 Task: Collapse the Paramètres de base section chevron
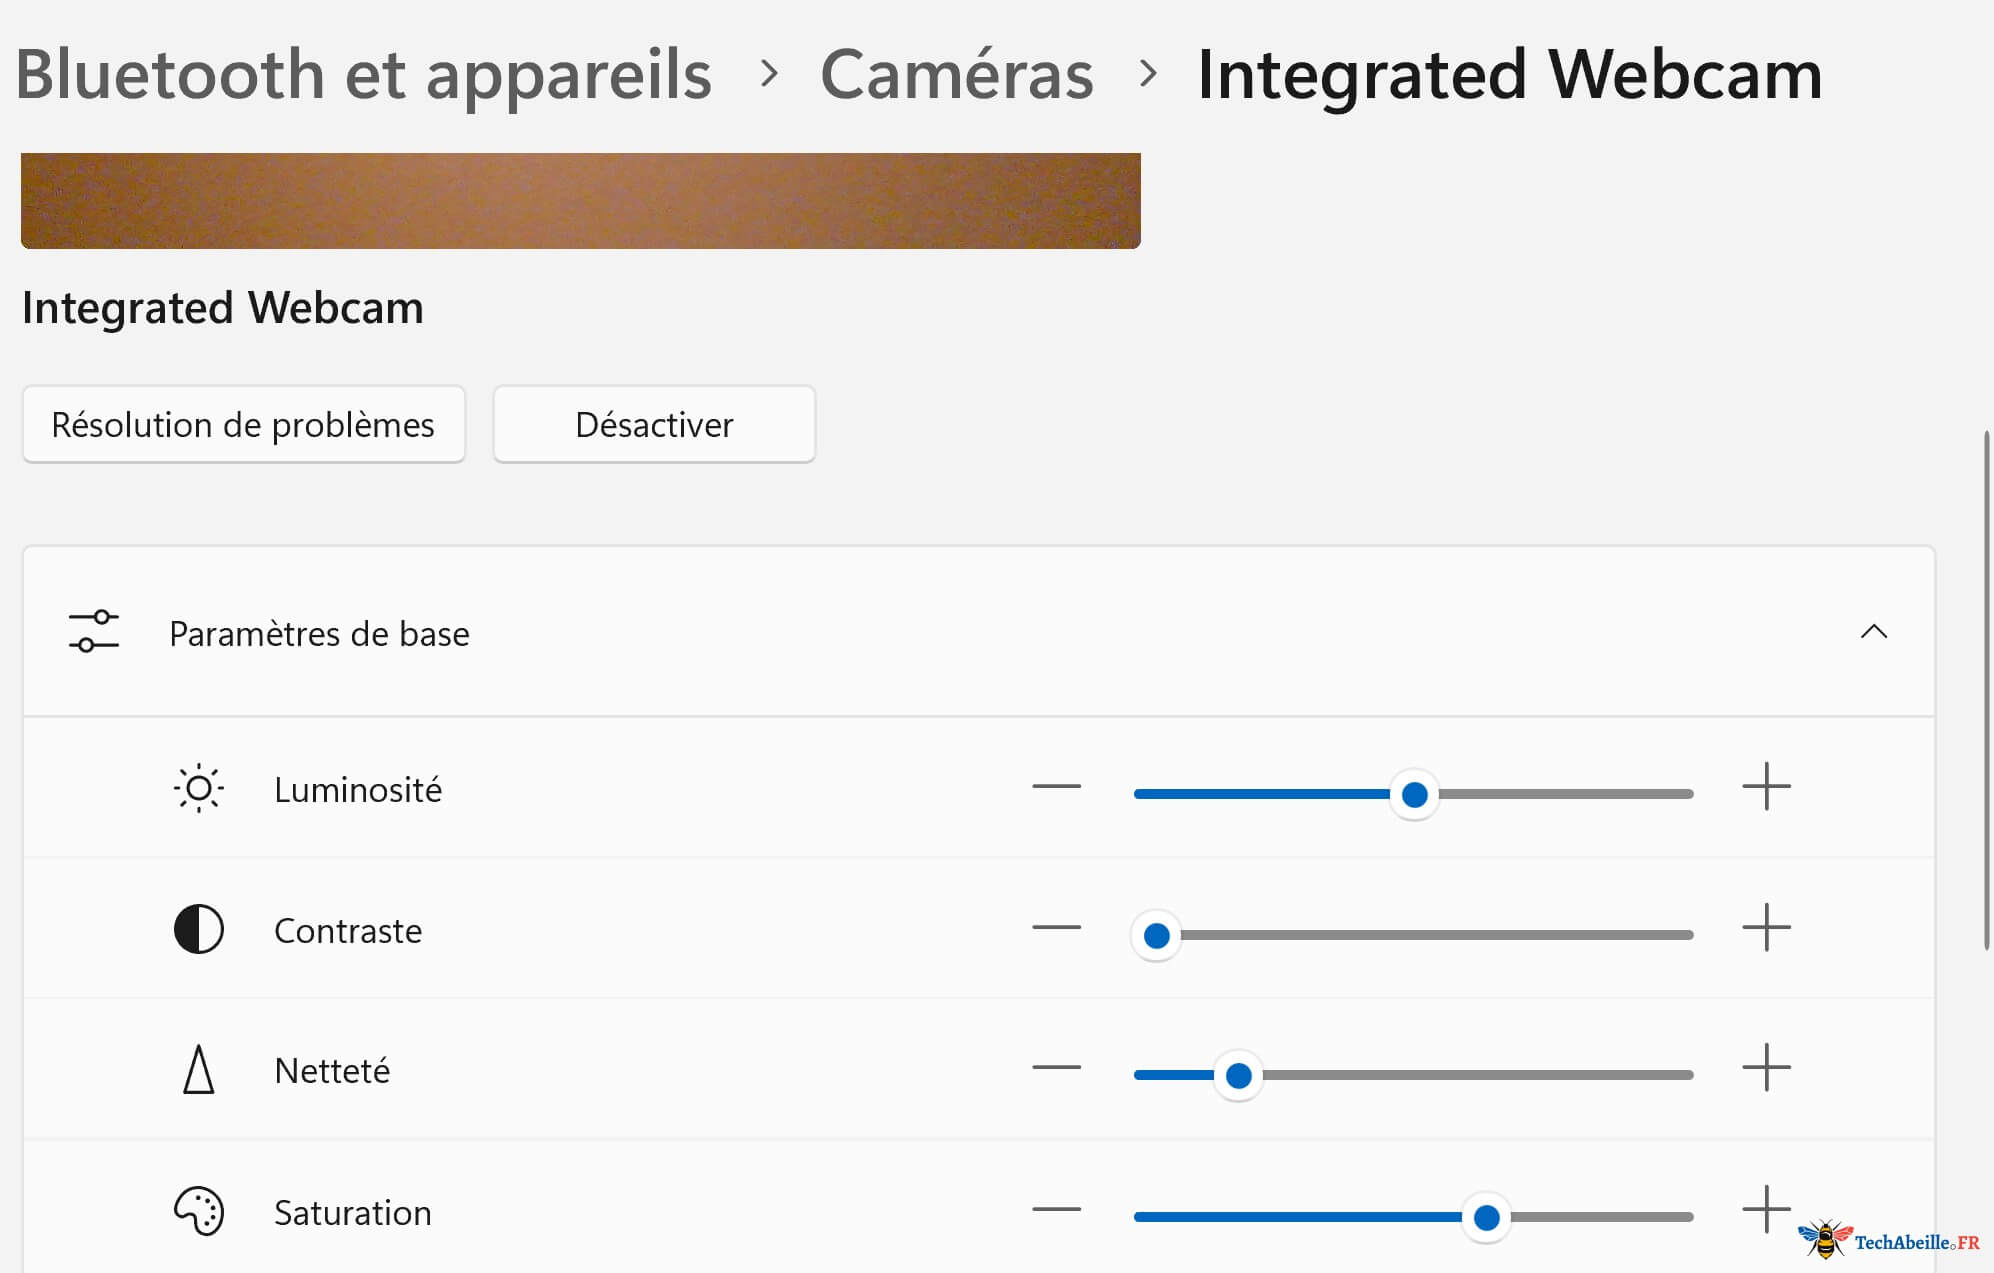coord(1874,632)
